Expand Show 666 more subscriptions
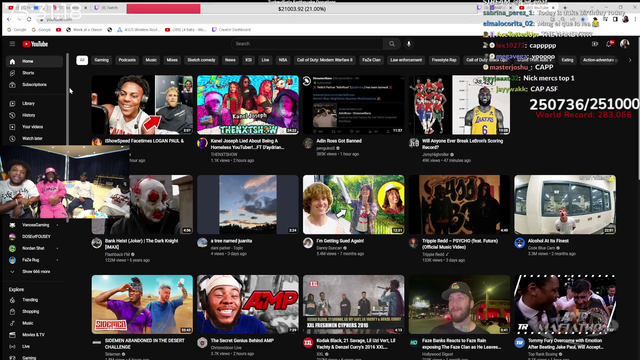The image size is (640, 360). [x=34, y=271]
